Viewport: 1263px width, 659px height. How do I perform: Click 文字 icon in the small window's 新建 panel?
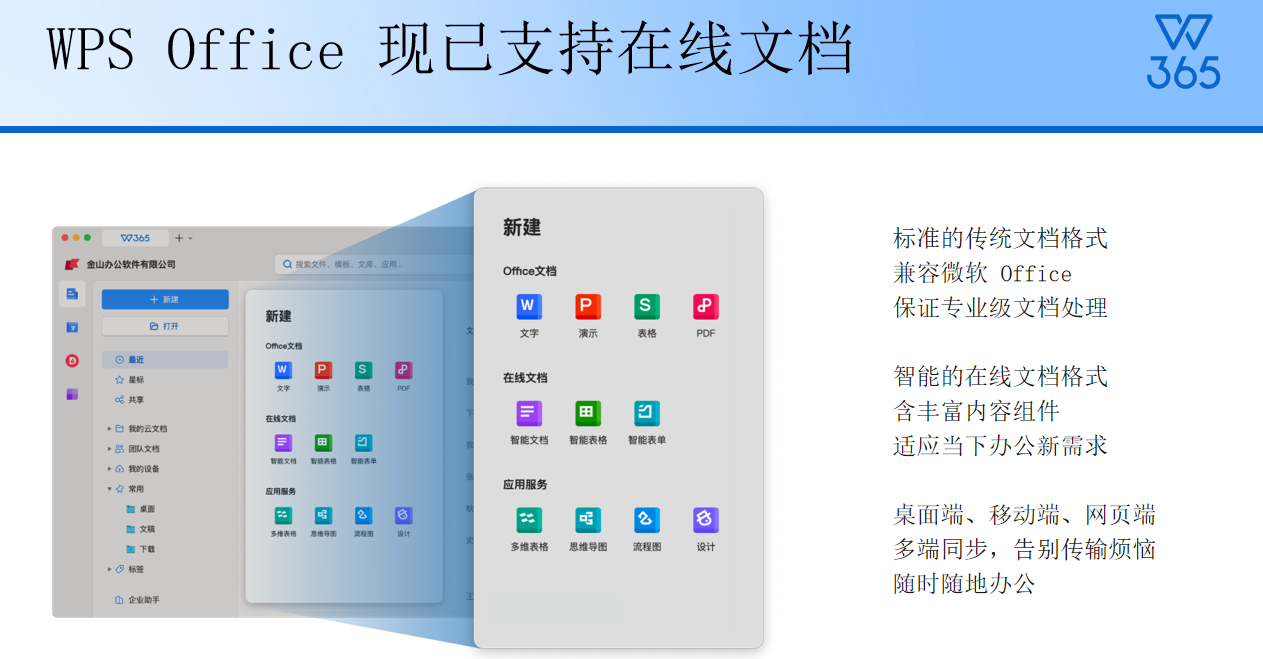point(283,370)
